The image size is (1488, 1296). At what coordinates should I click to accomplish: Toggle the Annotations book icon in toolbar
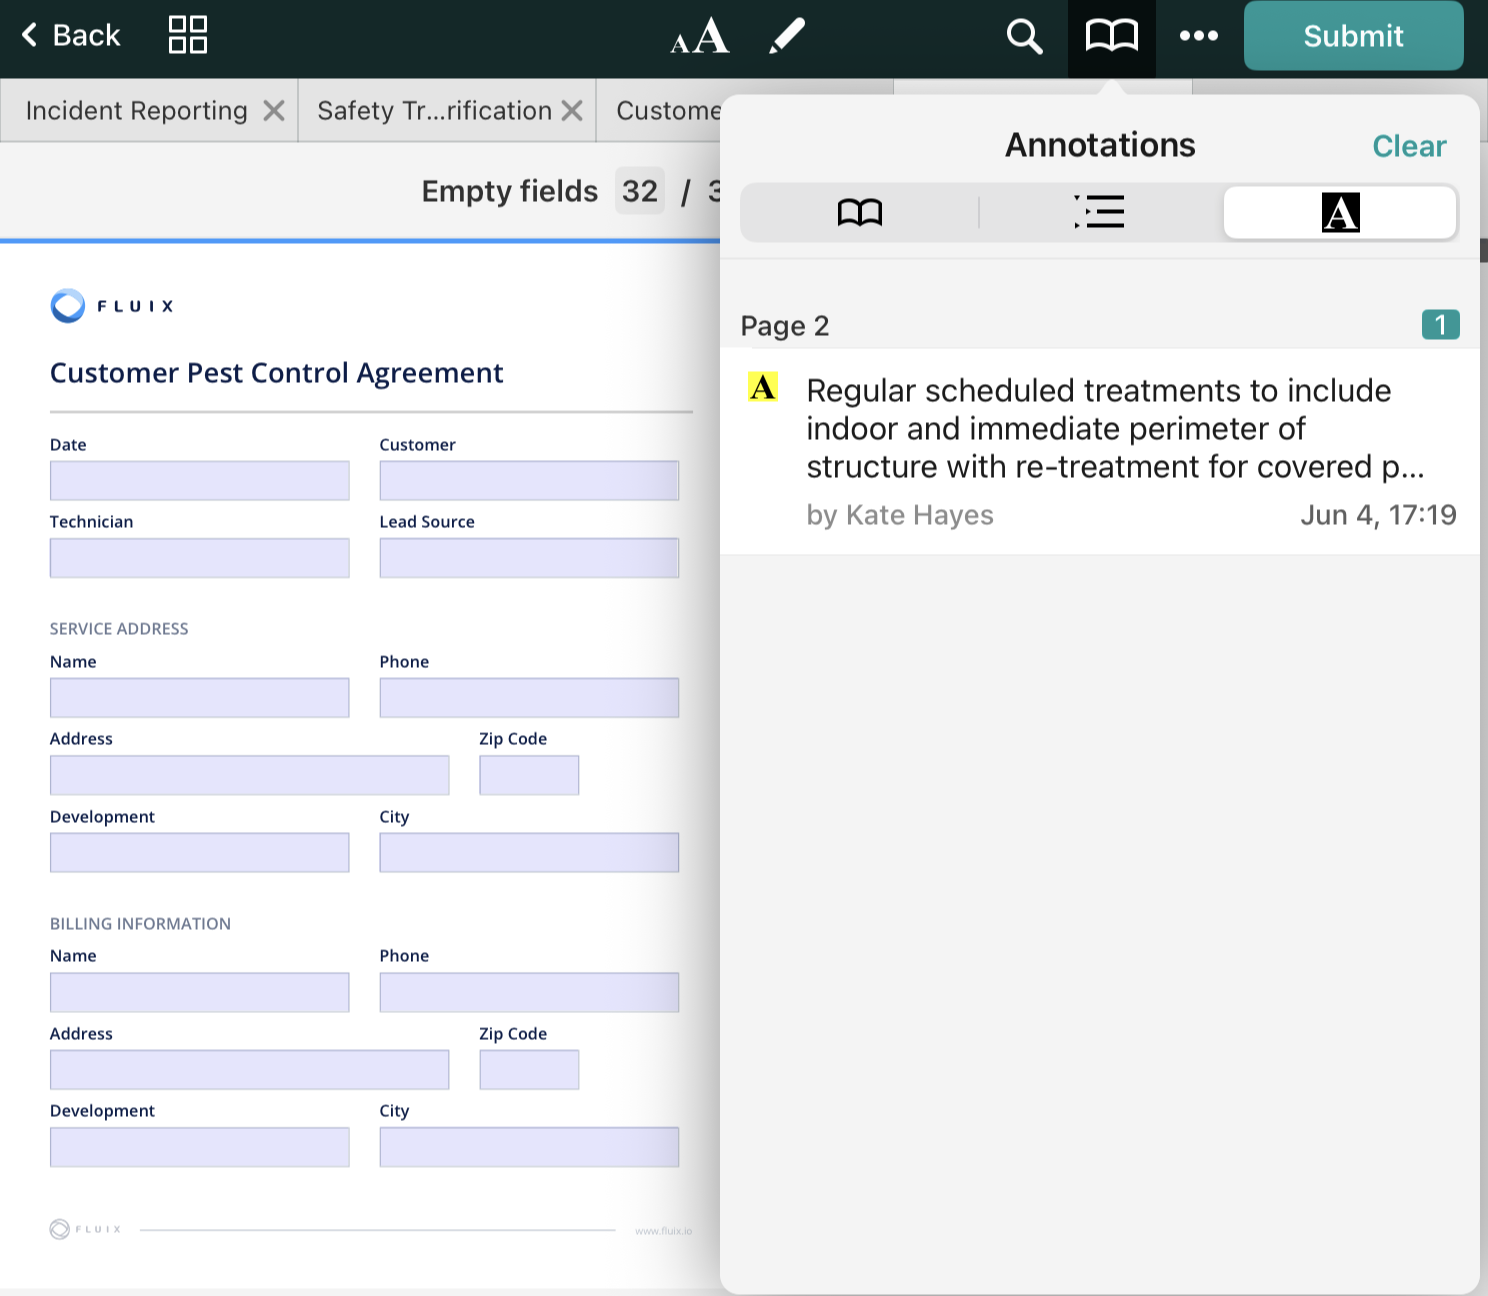tap(1111, 37)
